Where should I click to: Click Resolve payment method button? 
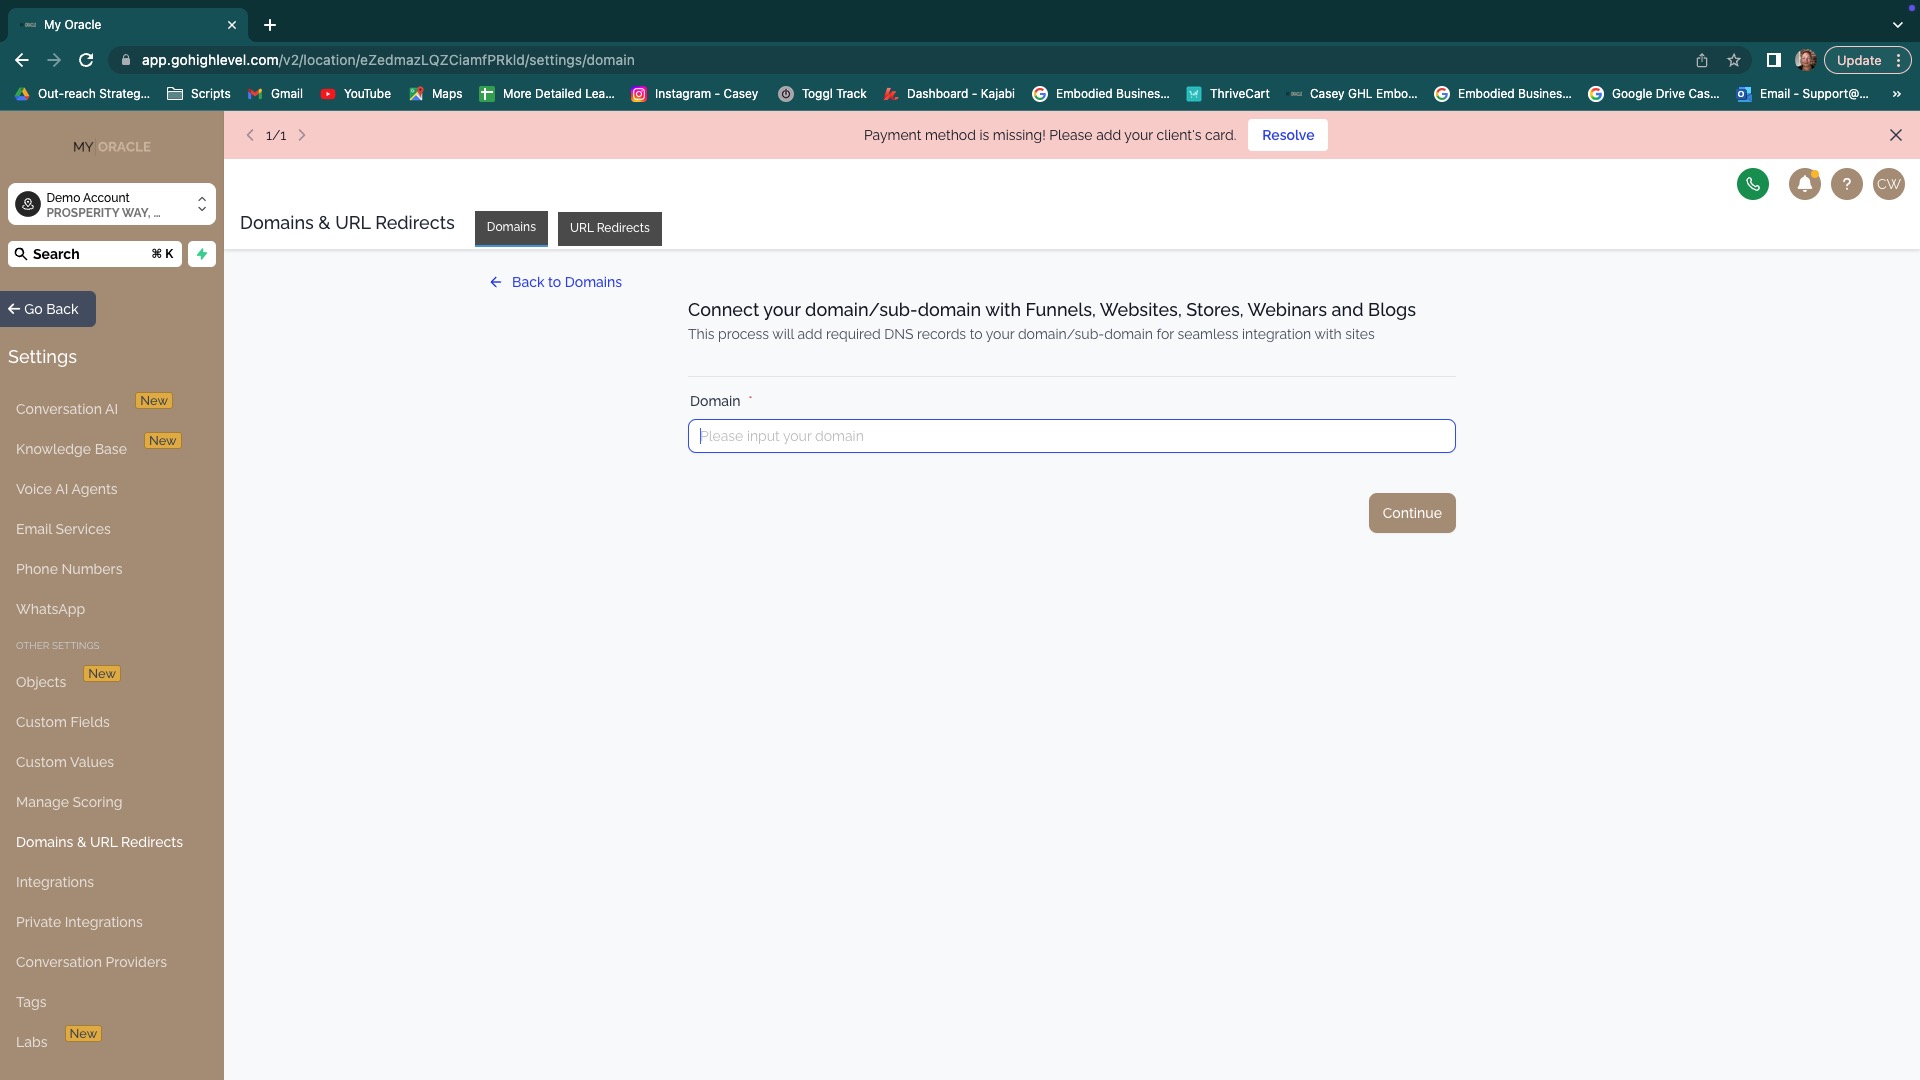pyautogui.click(x=1287, y=135)
